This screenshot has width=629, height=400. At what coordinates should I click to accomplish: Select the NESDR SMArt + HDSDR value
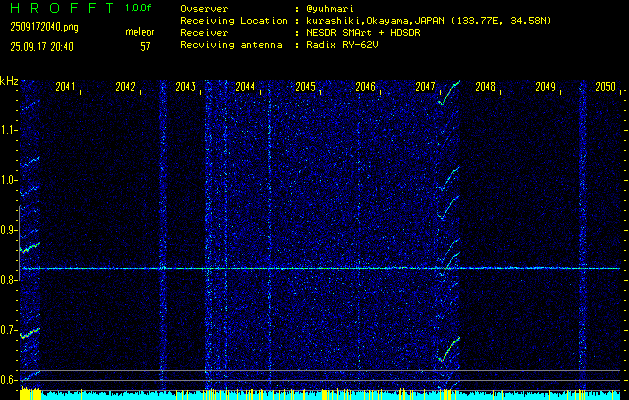[x=363, y=33]
